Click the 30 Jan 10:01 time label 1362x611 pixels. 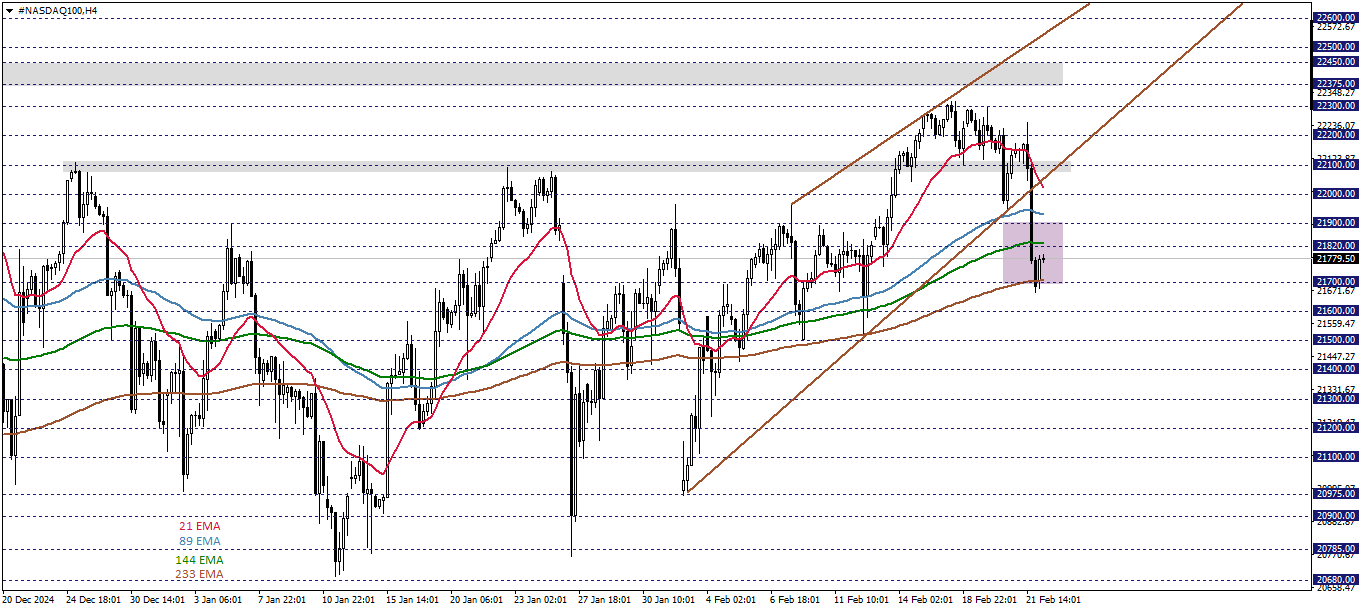[670, 600]
